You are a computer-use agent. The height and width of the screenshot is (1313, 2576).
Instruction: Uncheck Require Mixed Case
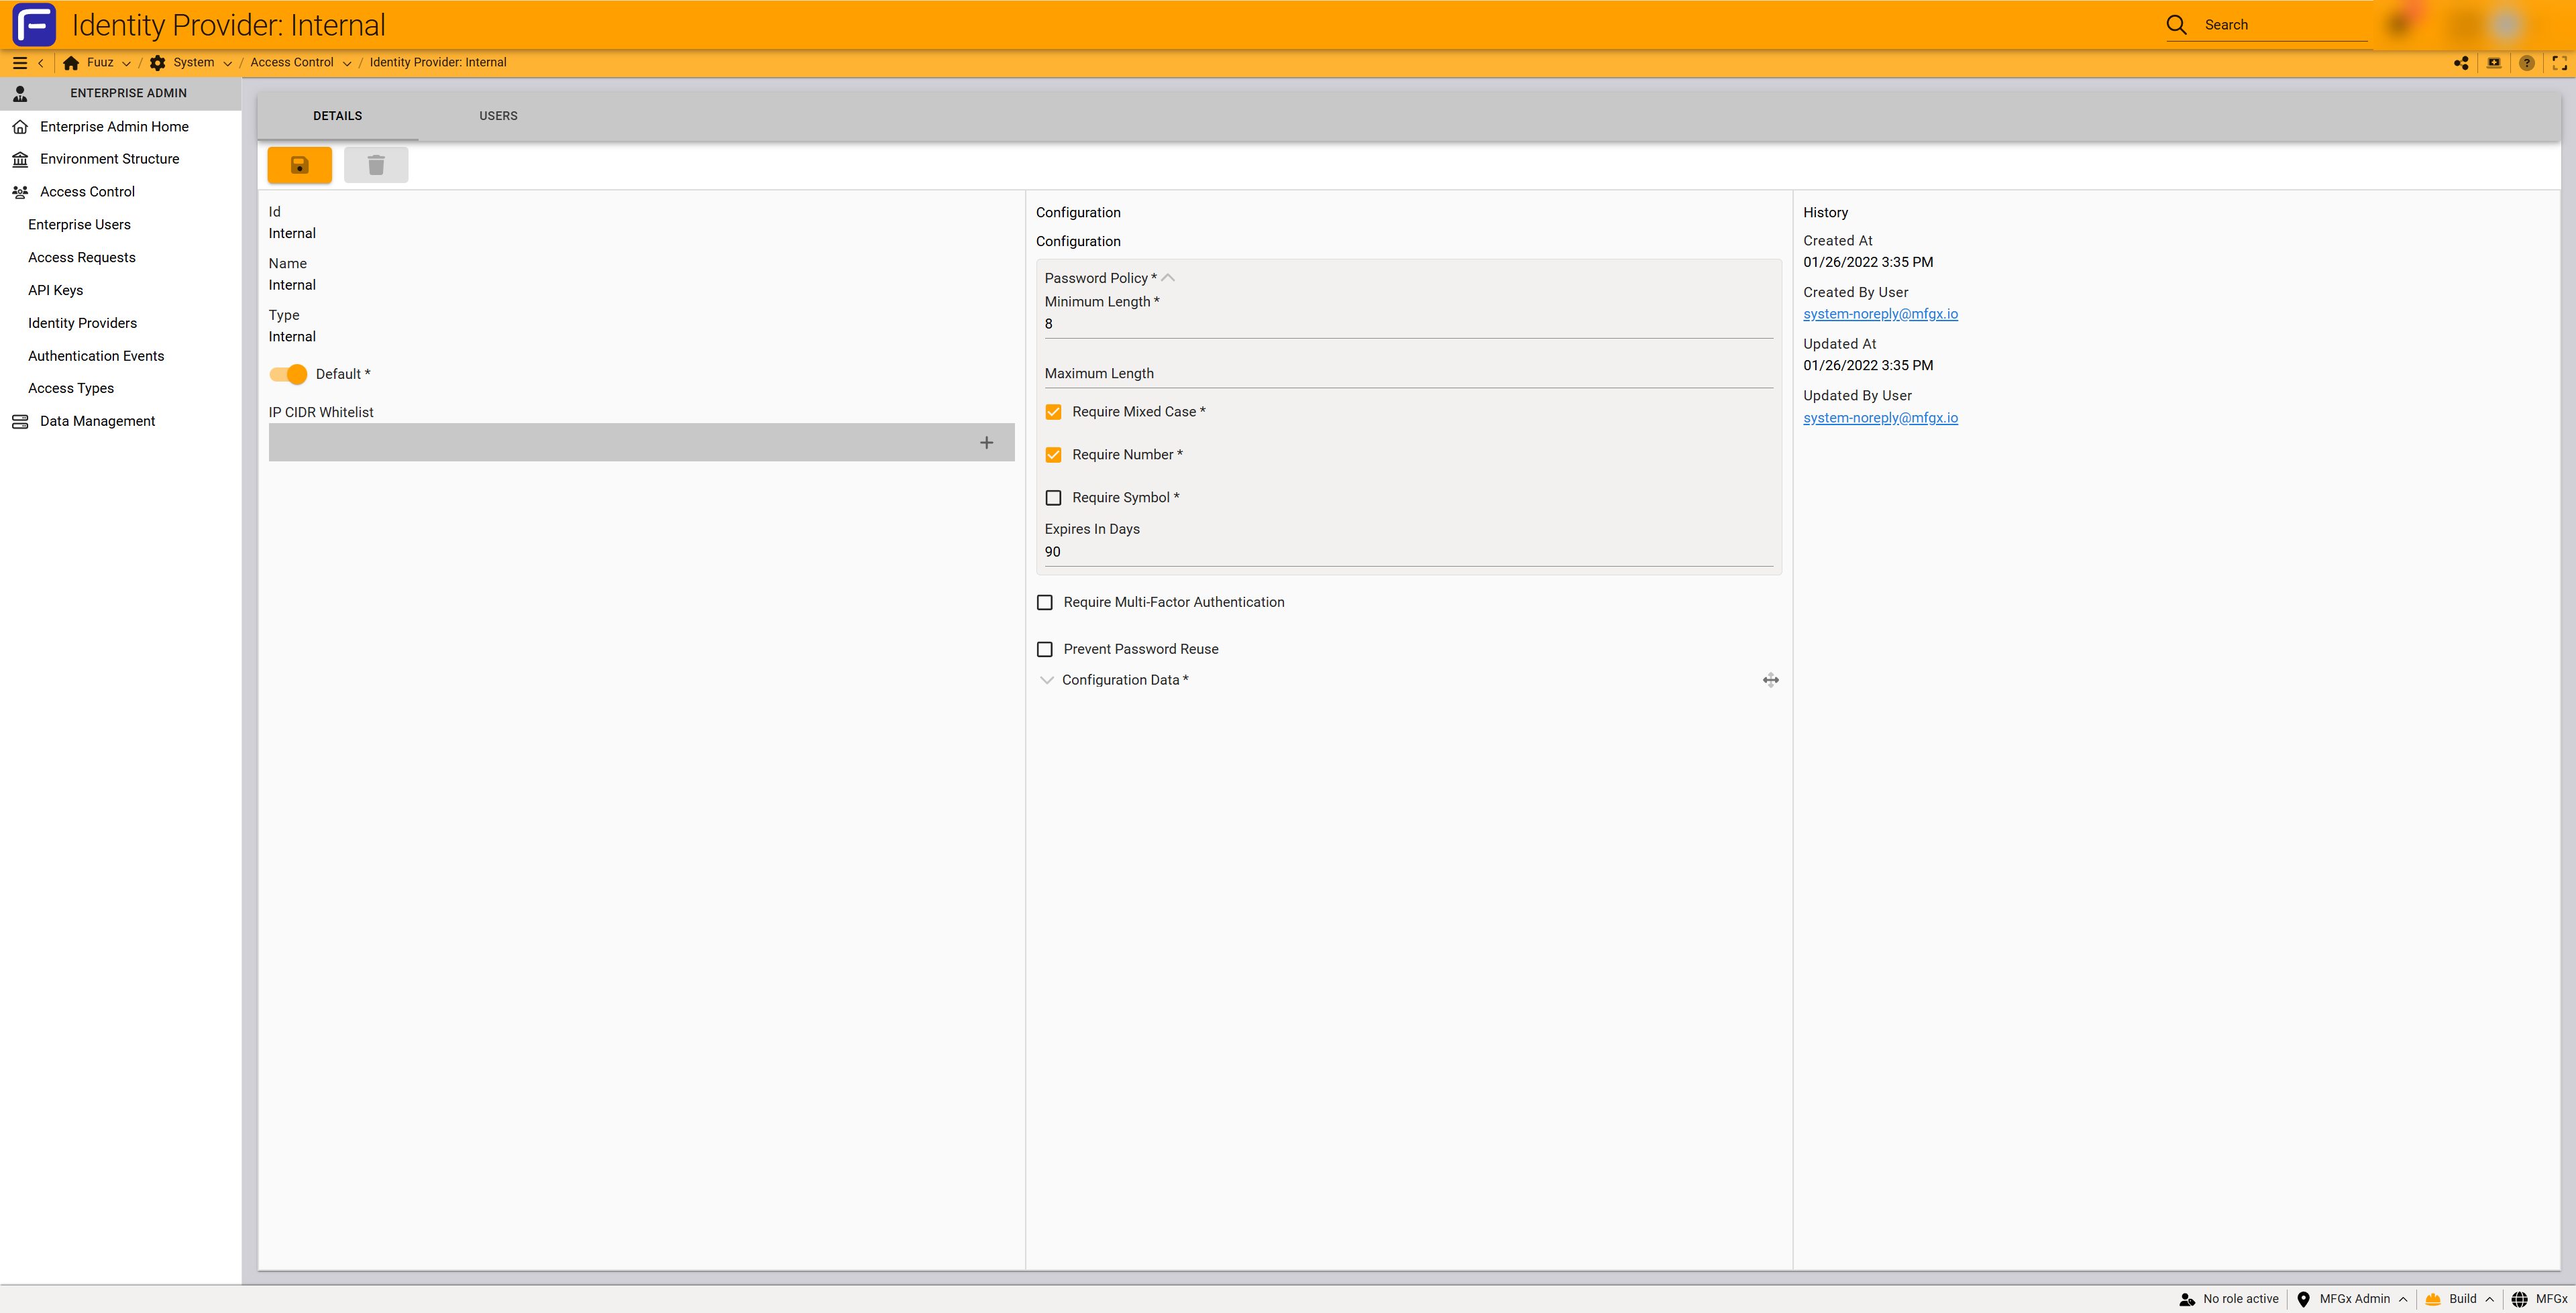1053,412
